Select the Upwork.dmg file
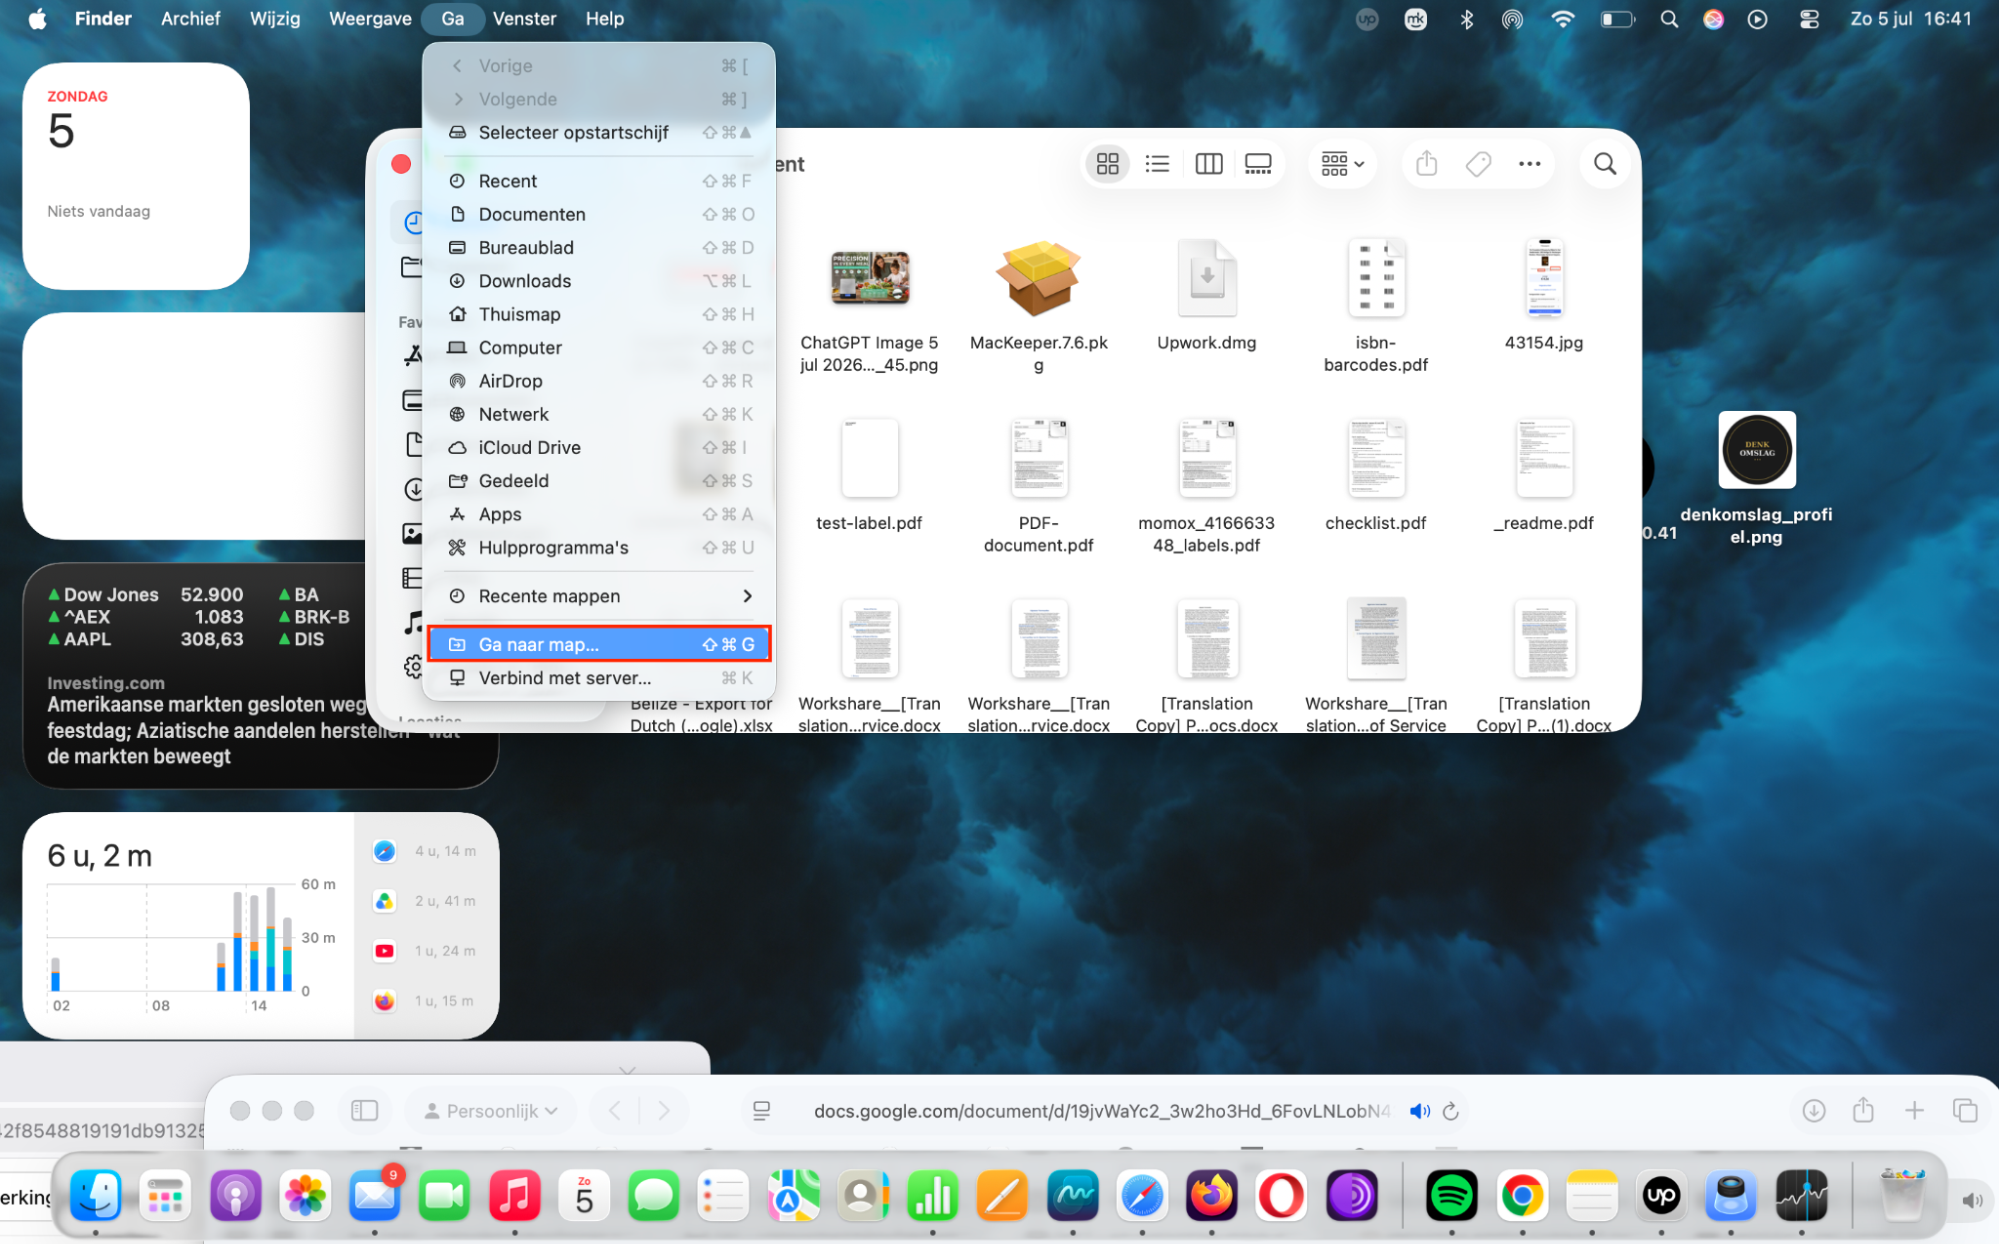 click(1207, 296)
